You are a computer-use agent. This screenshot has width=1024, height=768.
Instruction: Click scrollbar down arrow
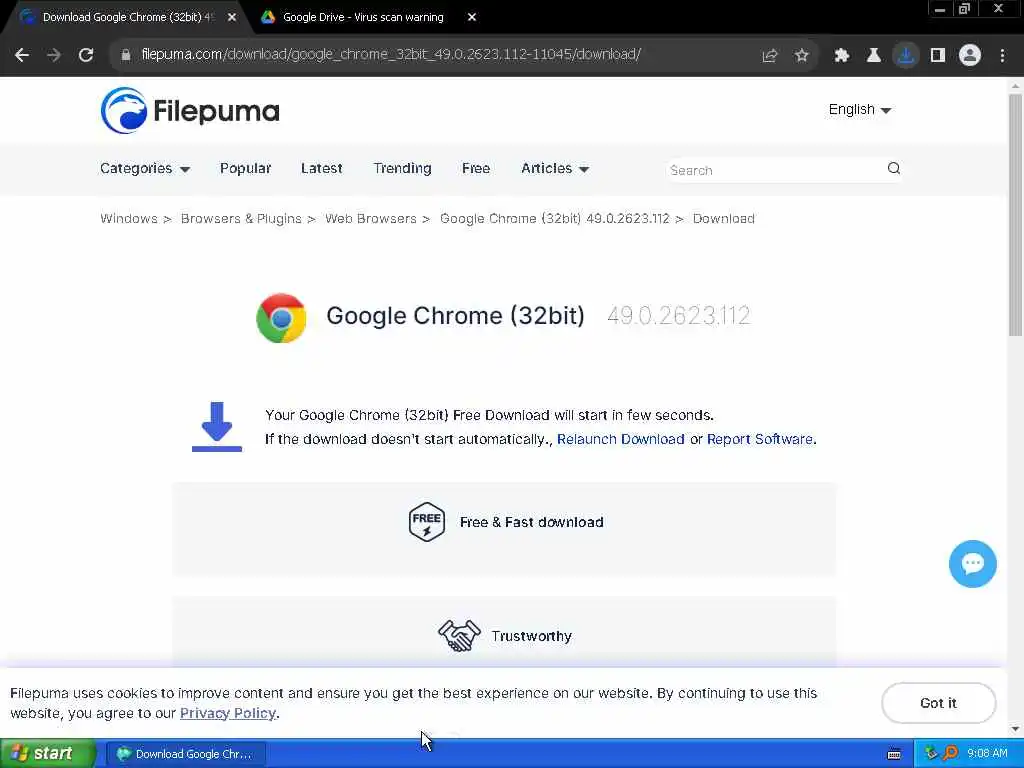(1015, 729)
